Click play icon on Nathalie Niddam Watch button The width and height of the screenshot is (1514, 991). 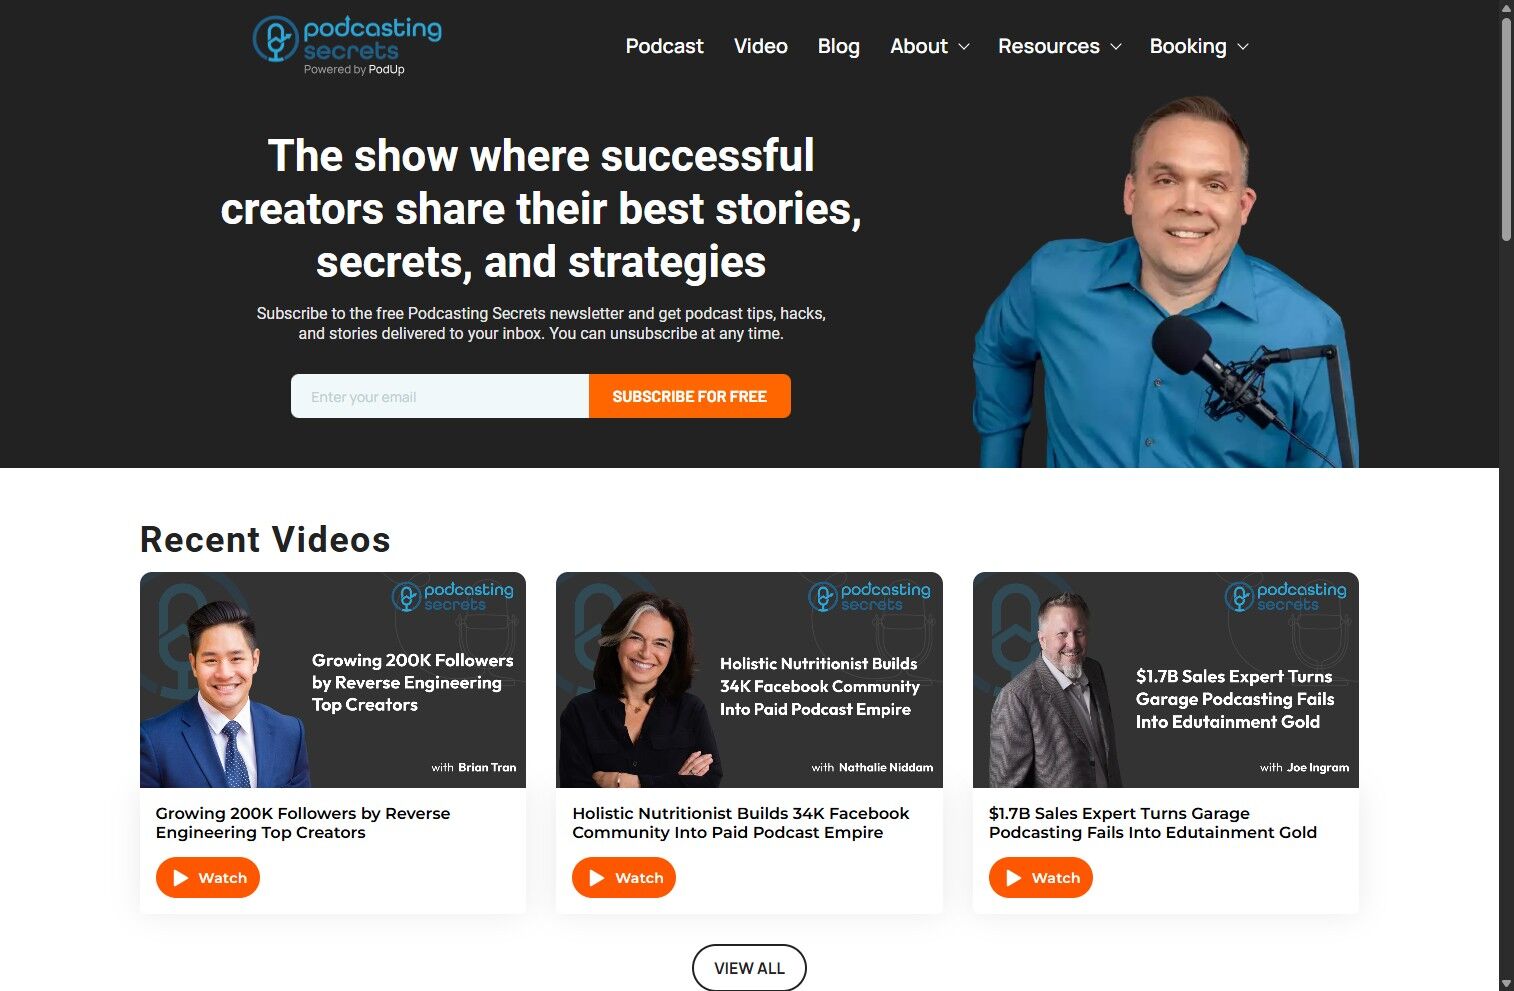[x=597, y=878]
